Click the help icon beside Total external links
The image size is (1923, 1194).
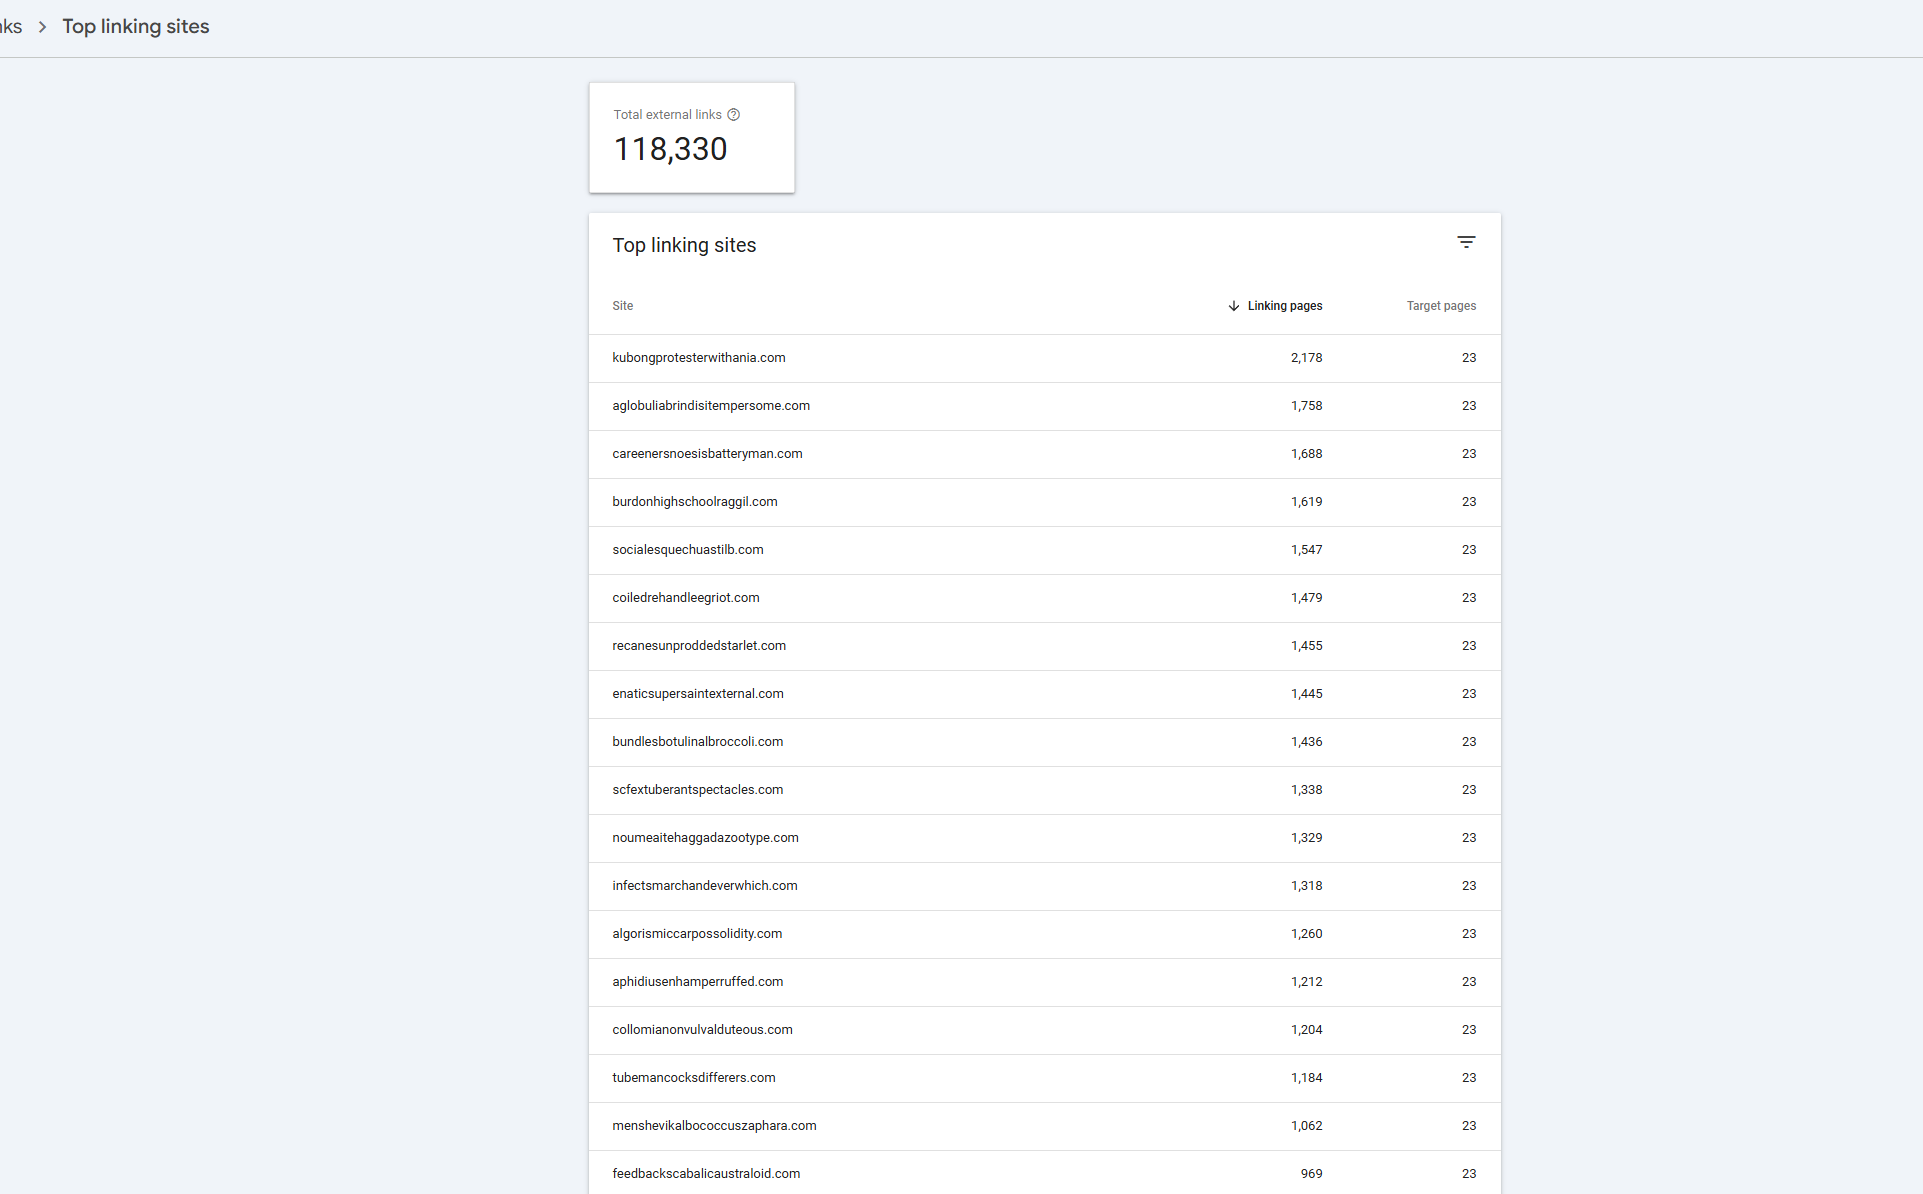(734, 115)
